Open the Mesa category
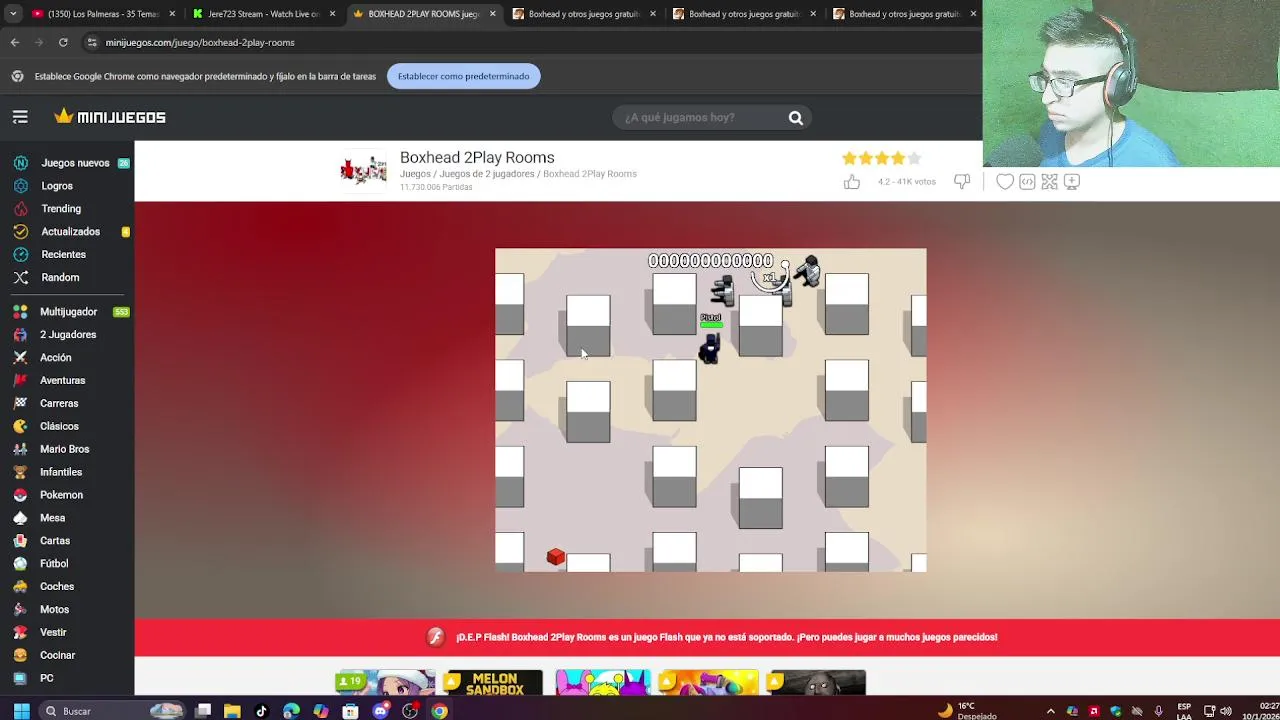The image size is (1280, 720). point(52,518)
